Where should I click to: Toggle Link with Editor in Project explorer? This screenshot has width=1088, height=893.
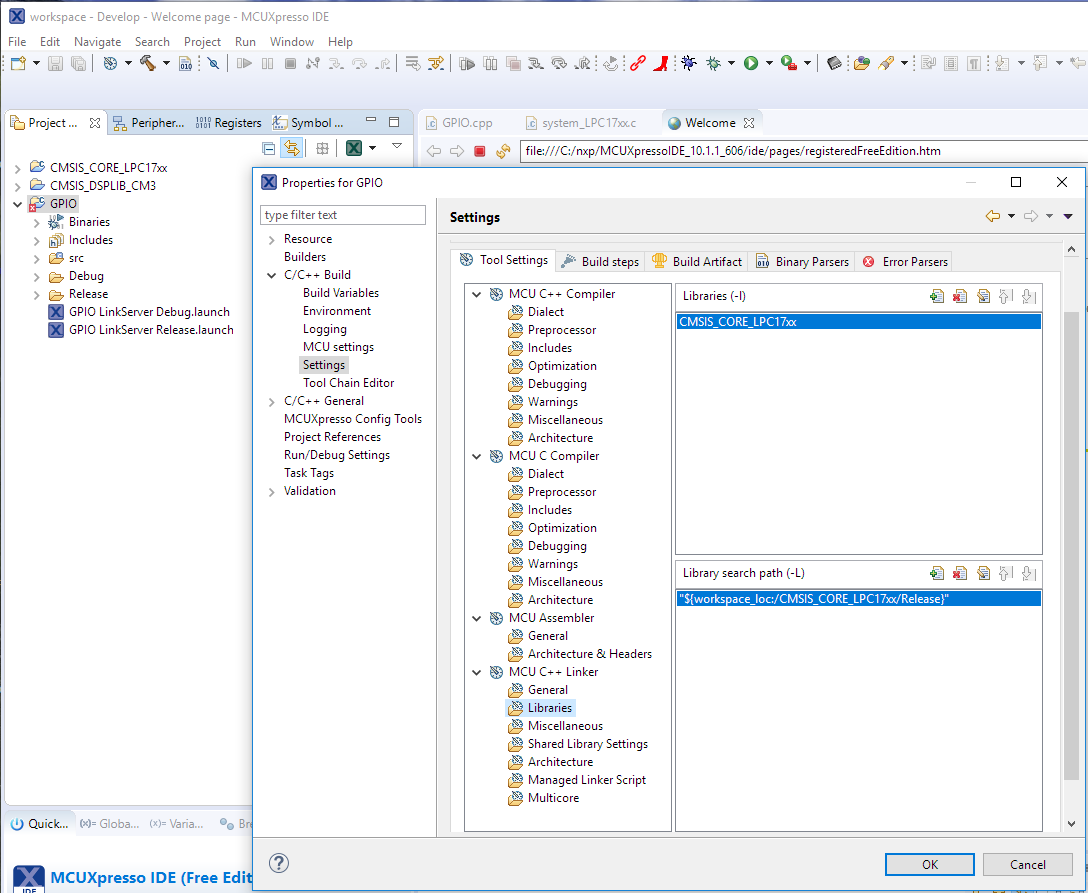(291, 148)
